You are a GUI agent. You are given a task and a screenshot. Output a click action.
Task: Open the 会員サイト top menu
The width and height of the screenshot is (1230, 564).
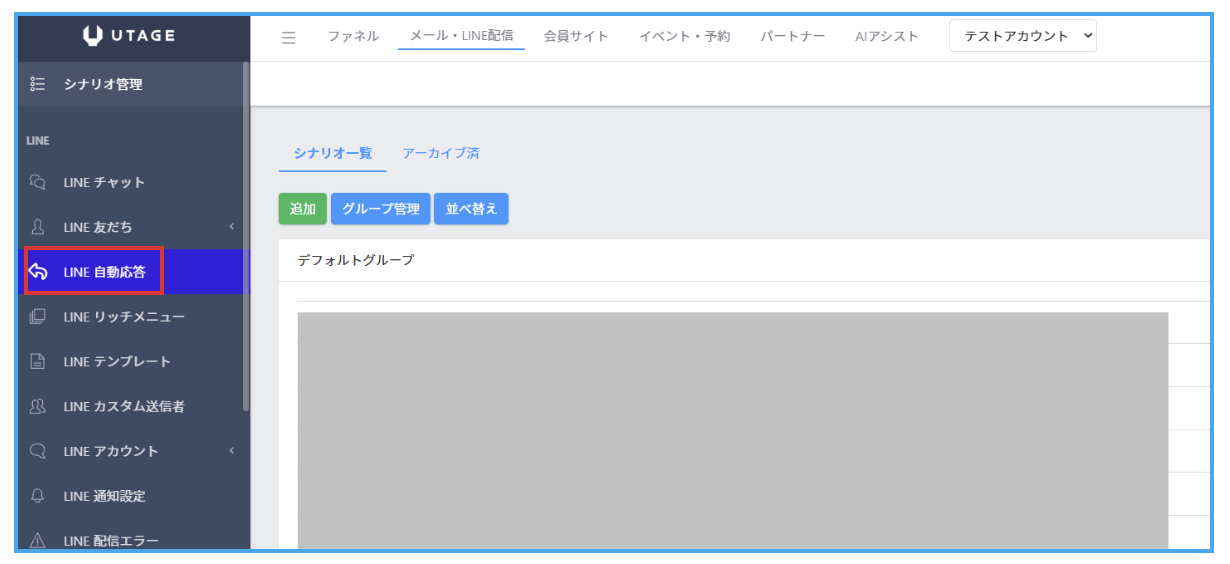click(x=575, y=37)
